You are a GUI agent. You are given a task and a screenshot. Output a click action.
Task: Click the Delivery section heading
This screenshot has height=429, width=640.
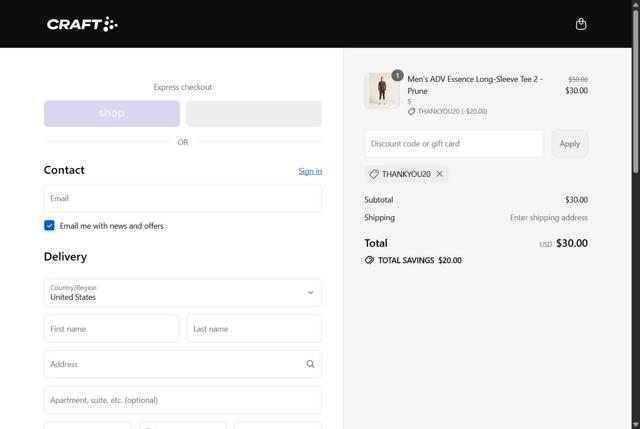tap(65, 257)
